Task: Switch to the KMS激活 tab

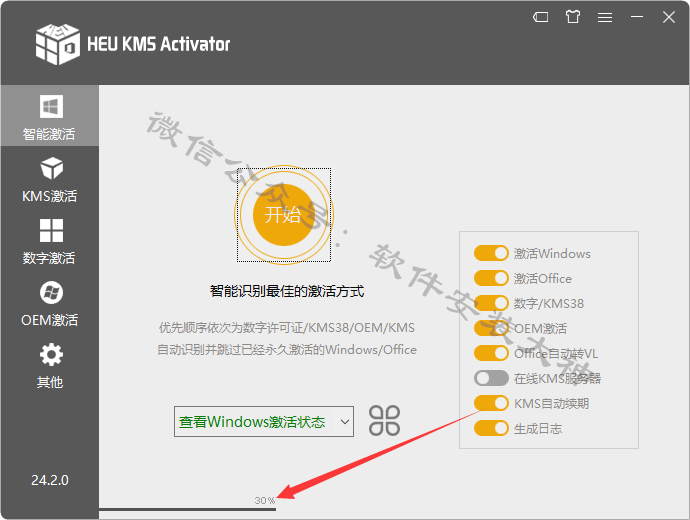Action: 50,179
